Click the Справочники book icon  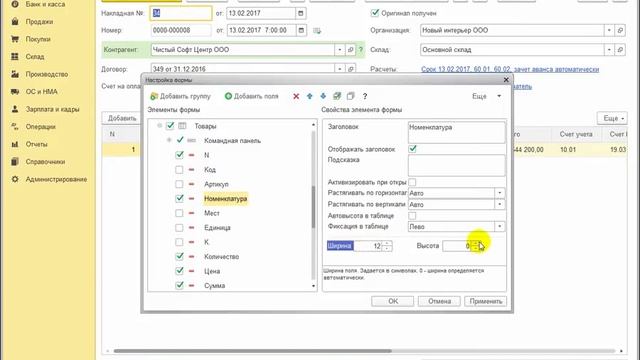[15, 162]
